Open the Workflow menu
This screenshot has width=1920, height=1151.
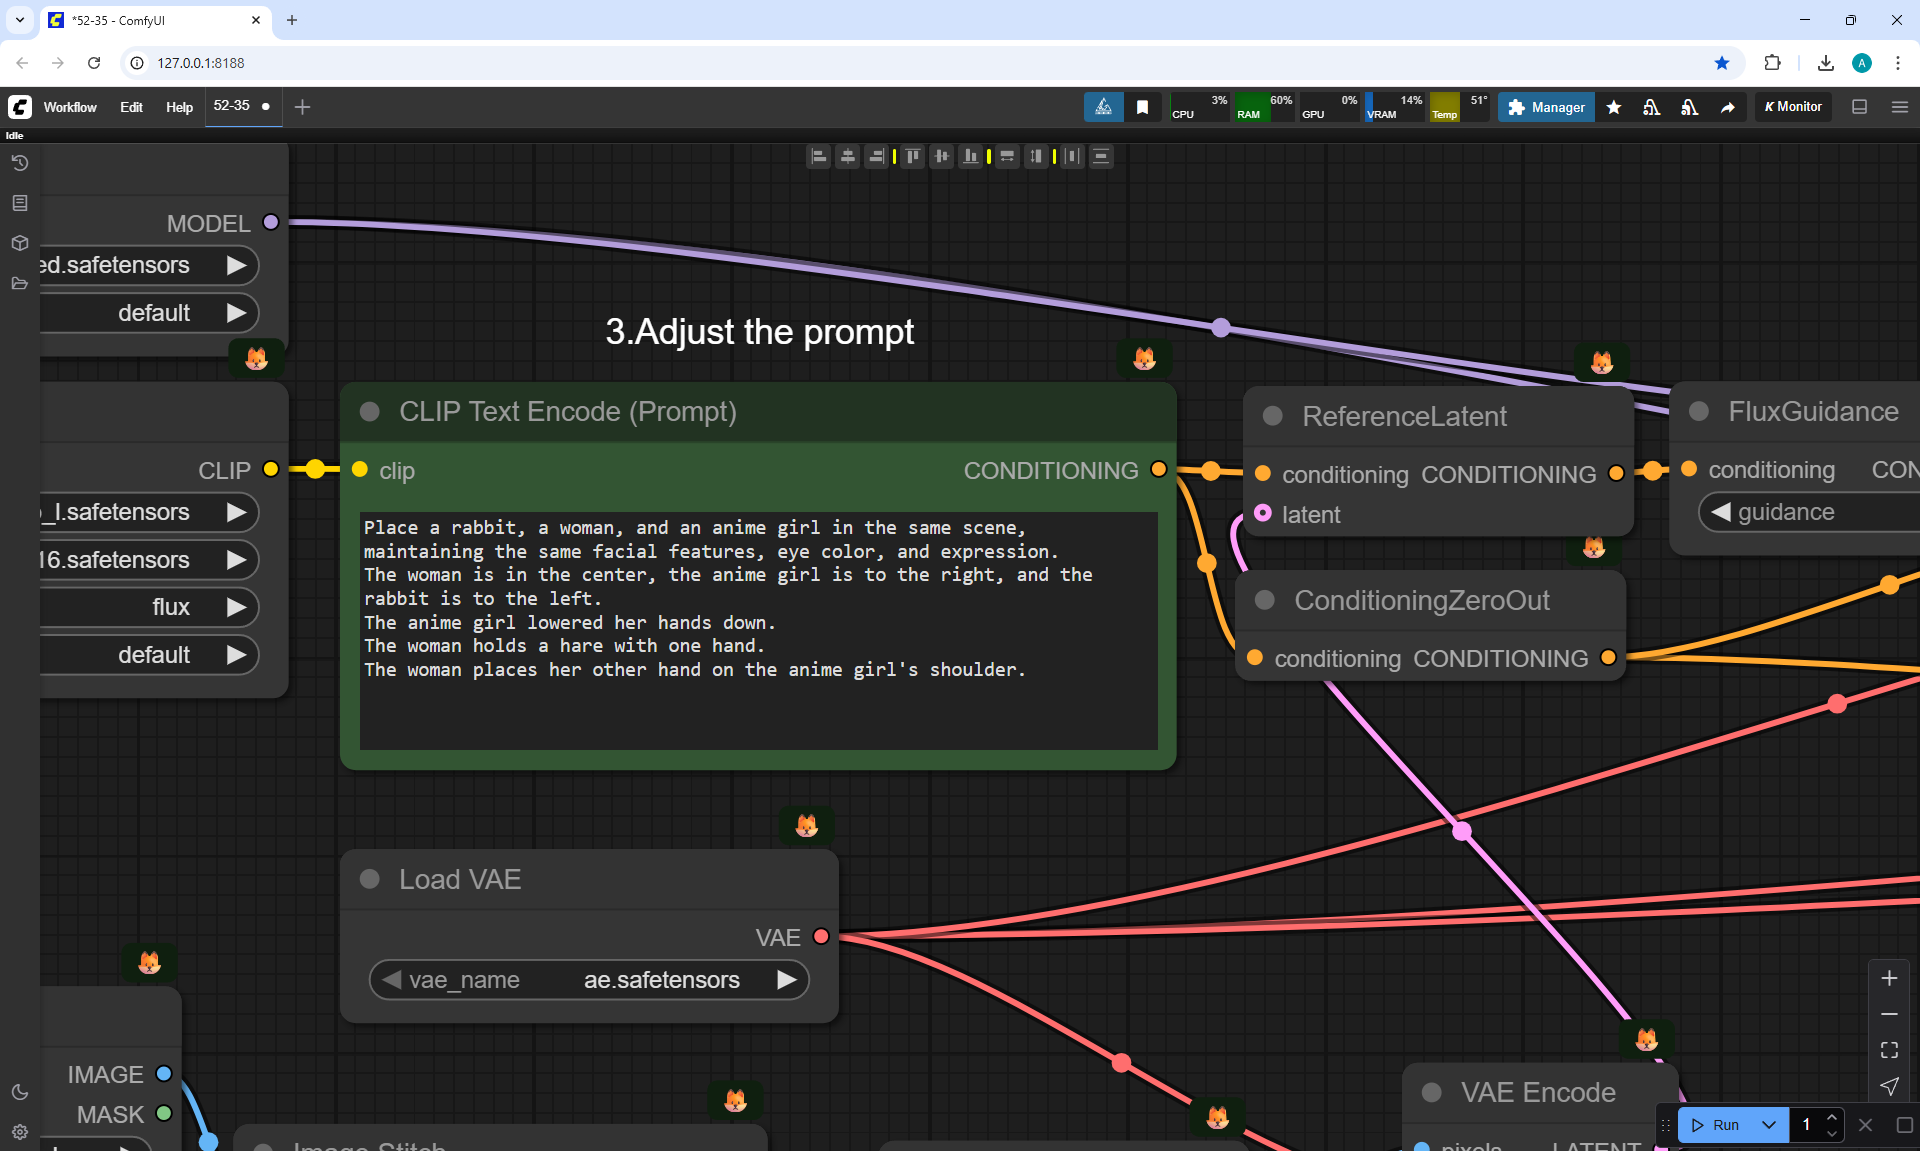pyautogui.click(x=70, y=107)
